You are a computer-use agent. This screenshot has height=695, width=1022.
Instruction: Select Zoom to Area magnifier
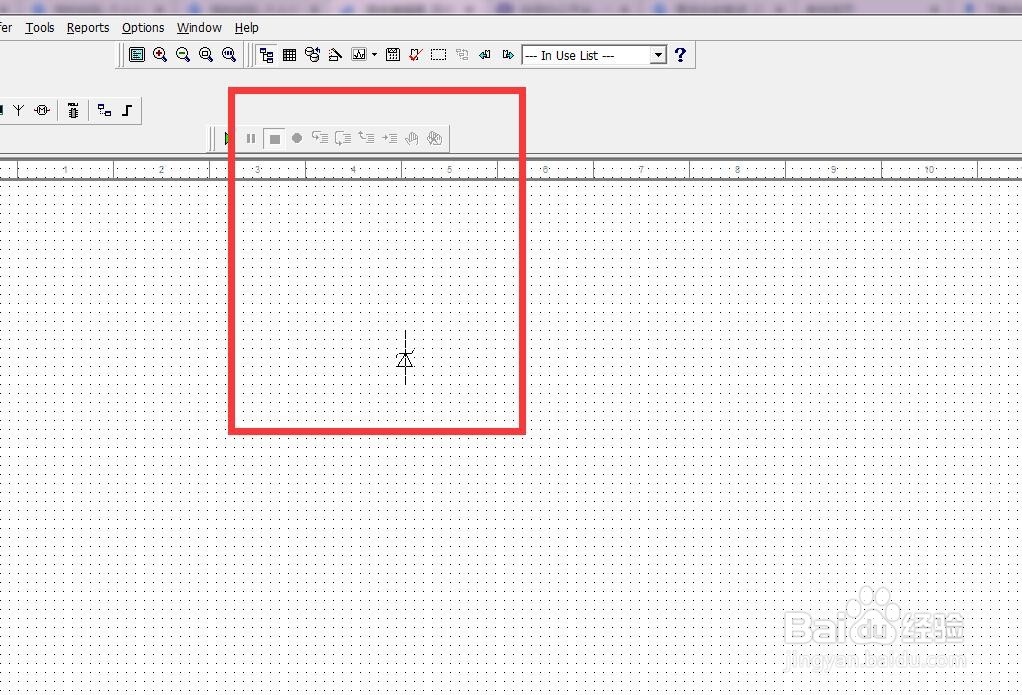point(206,55)
